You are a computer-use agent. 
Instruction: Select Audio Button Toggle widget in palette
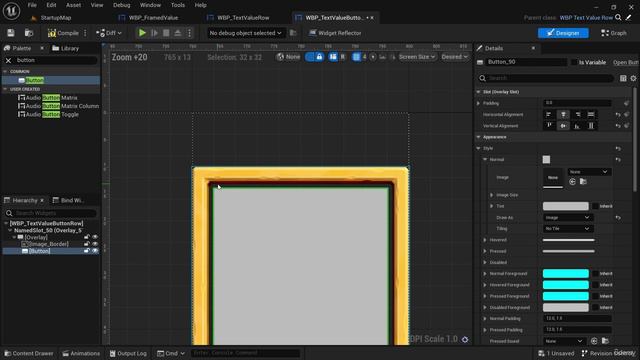49,115
